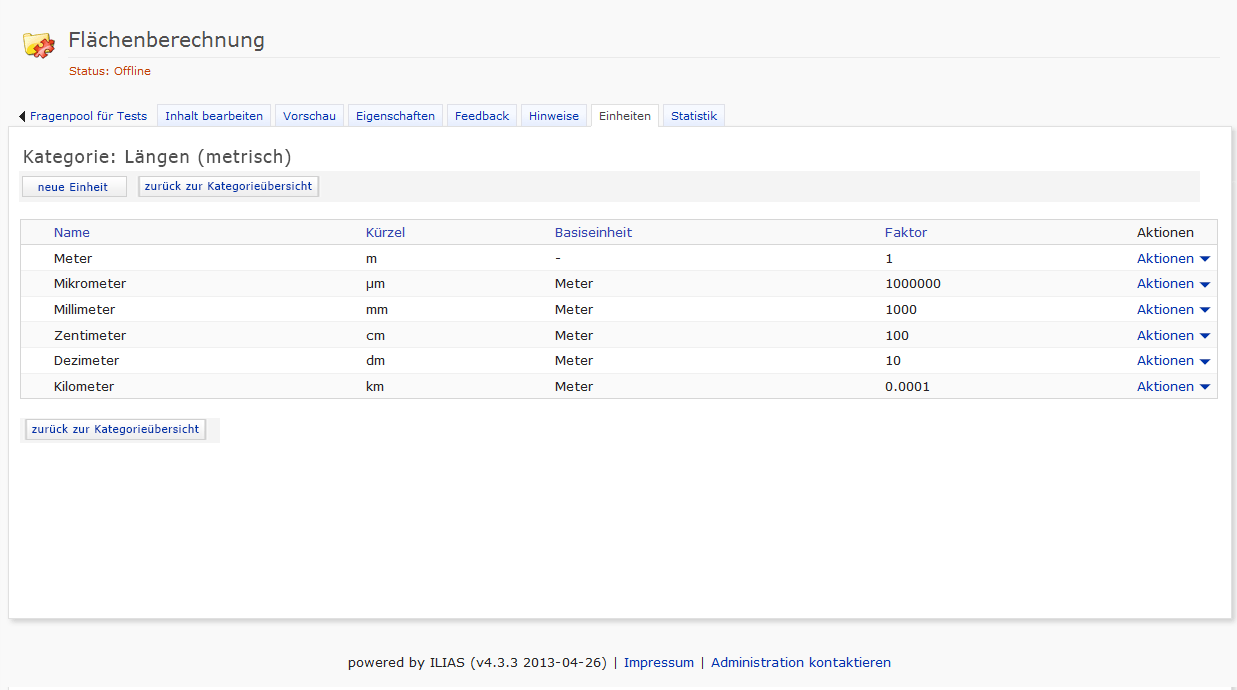Click bottom zurück zur Kategorieübersicht button
Viewport: 1237px width, 690px height.
click(x=115, y=429)
